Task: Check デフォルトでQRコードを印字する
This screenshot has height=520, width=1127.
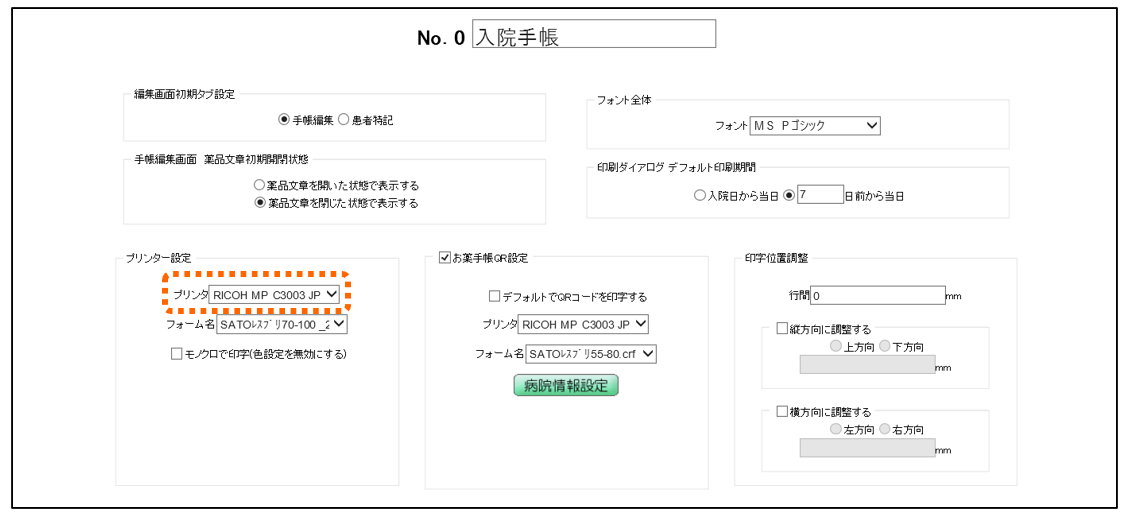Action: [494, 297]
